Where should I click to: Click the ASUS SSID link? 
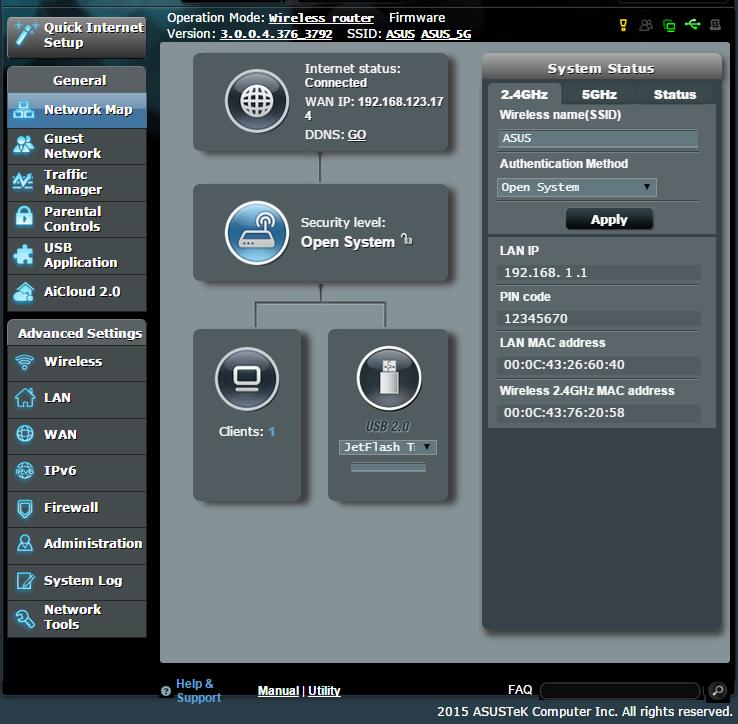pyautogui.click(x=401, y=34)
